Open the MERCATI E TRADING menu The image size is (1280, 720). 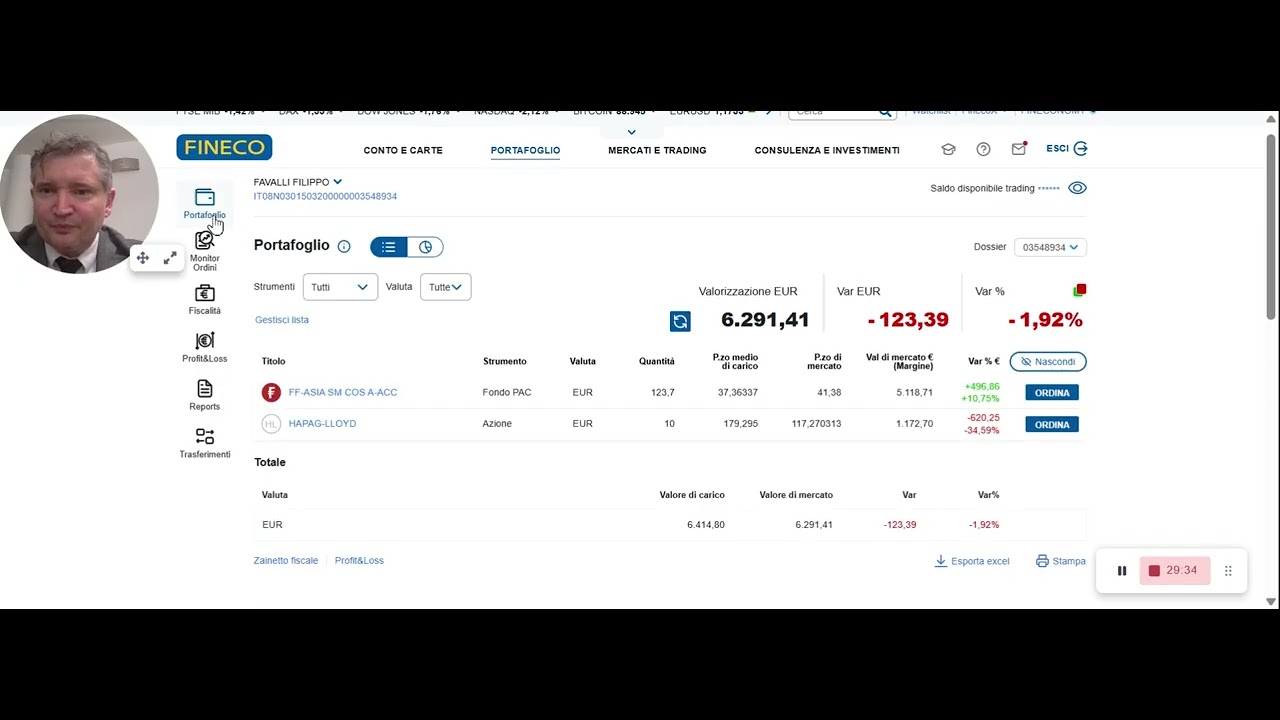657,150
